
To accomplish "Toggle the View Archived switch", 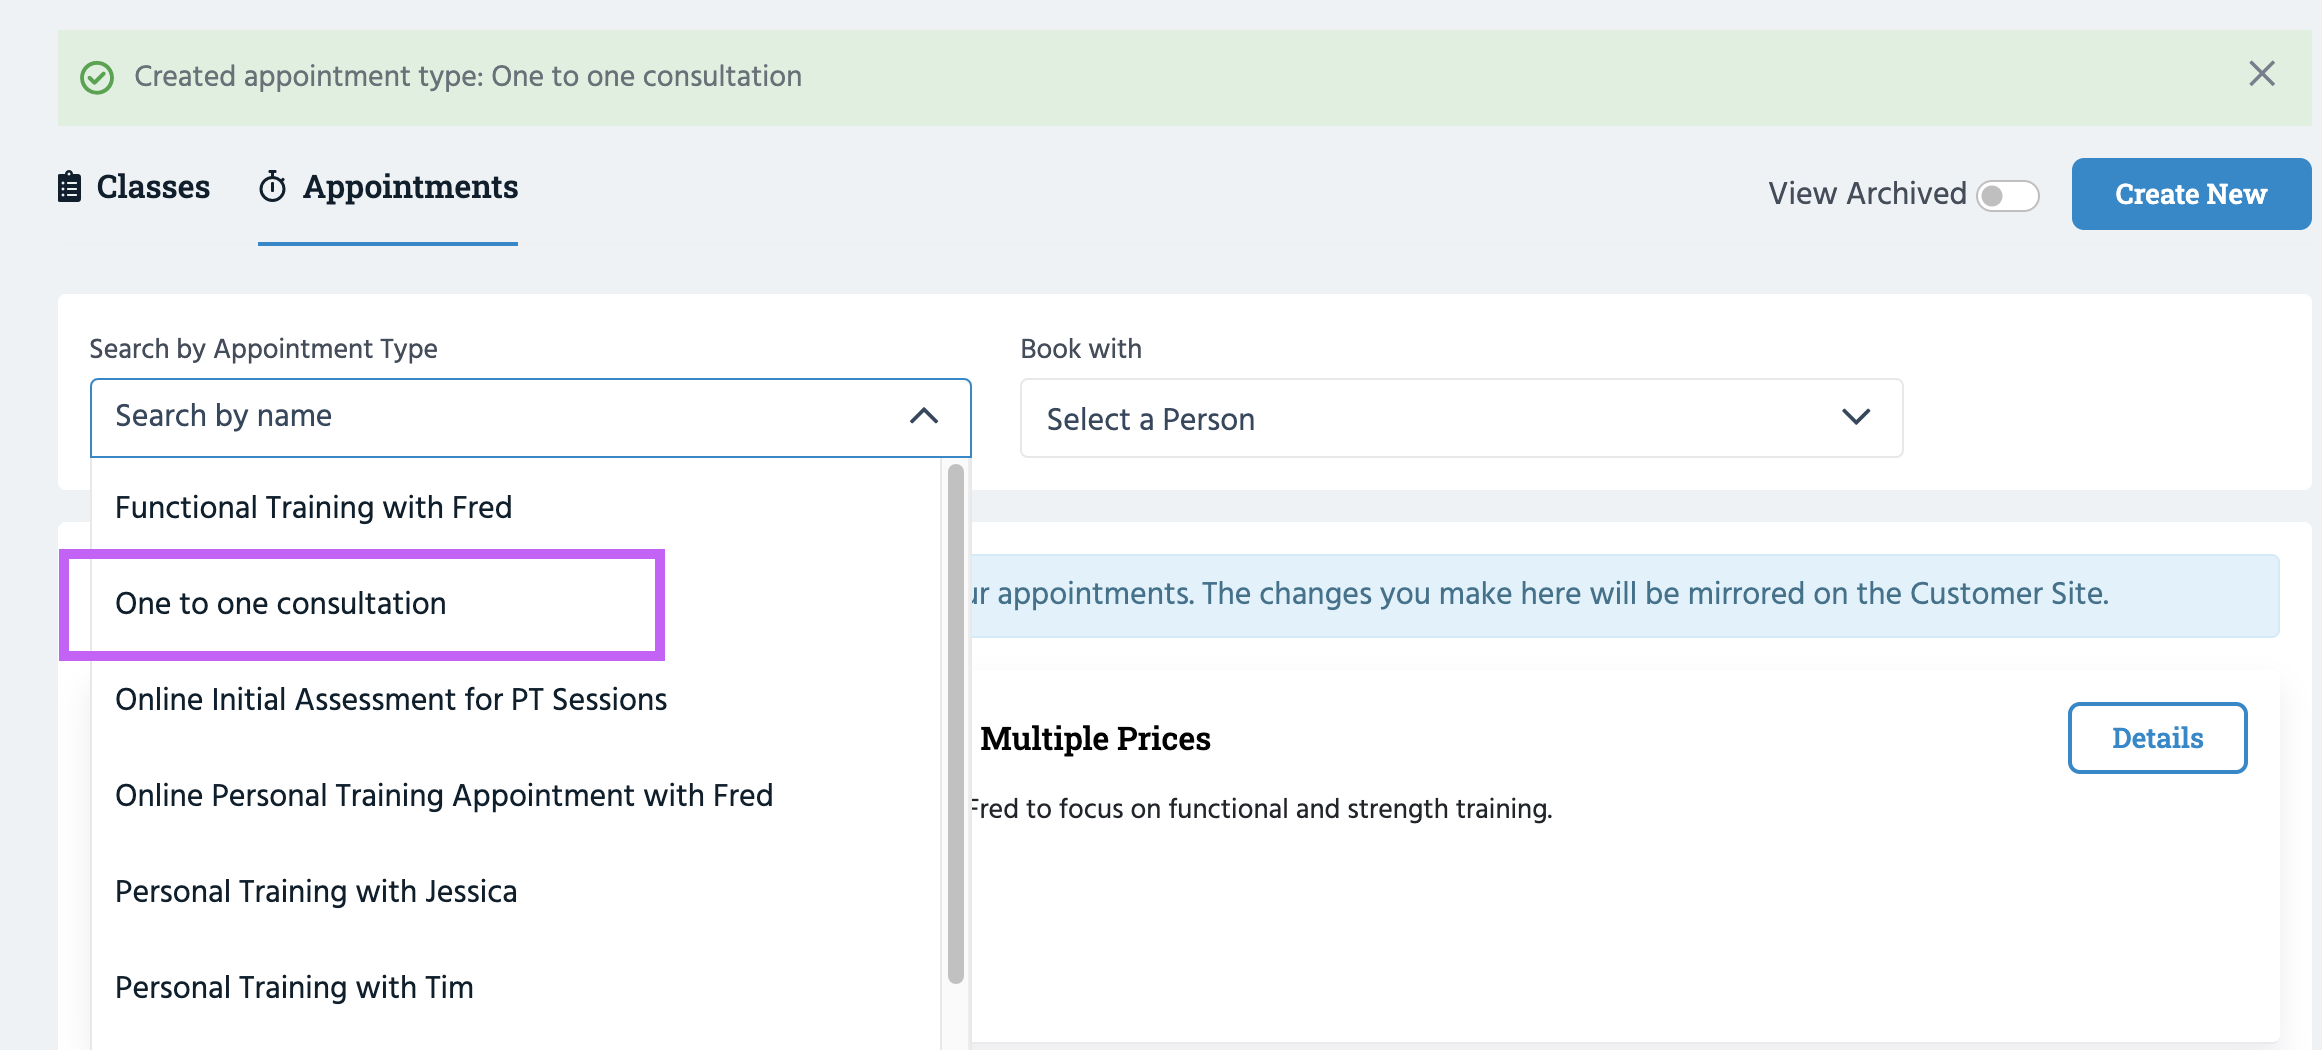I will 2007,195.
